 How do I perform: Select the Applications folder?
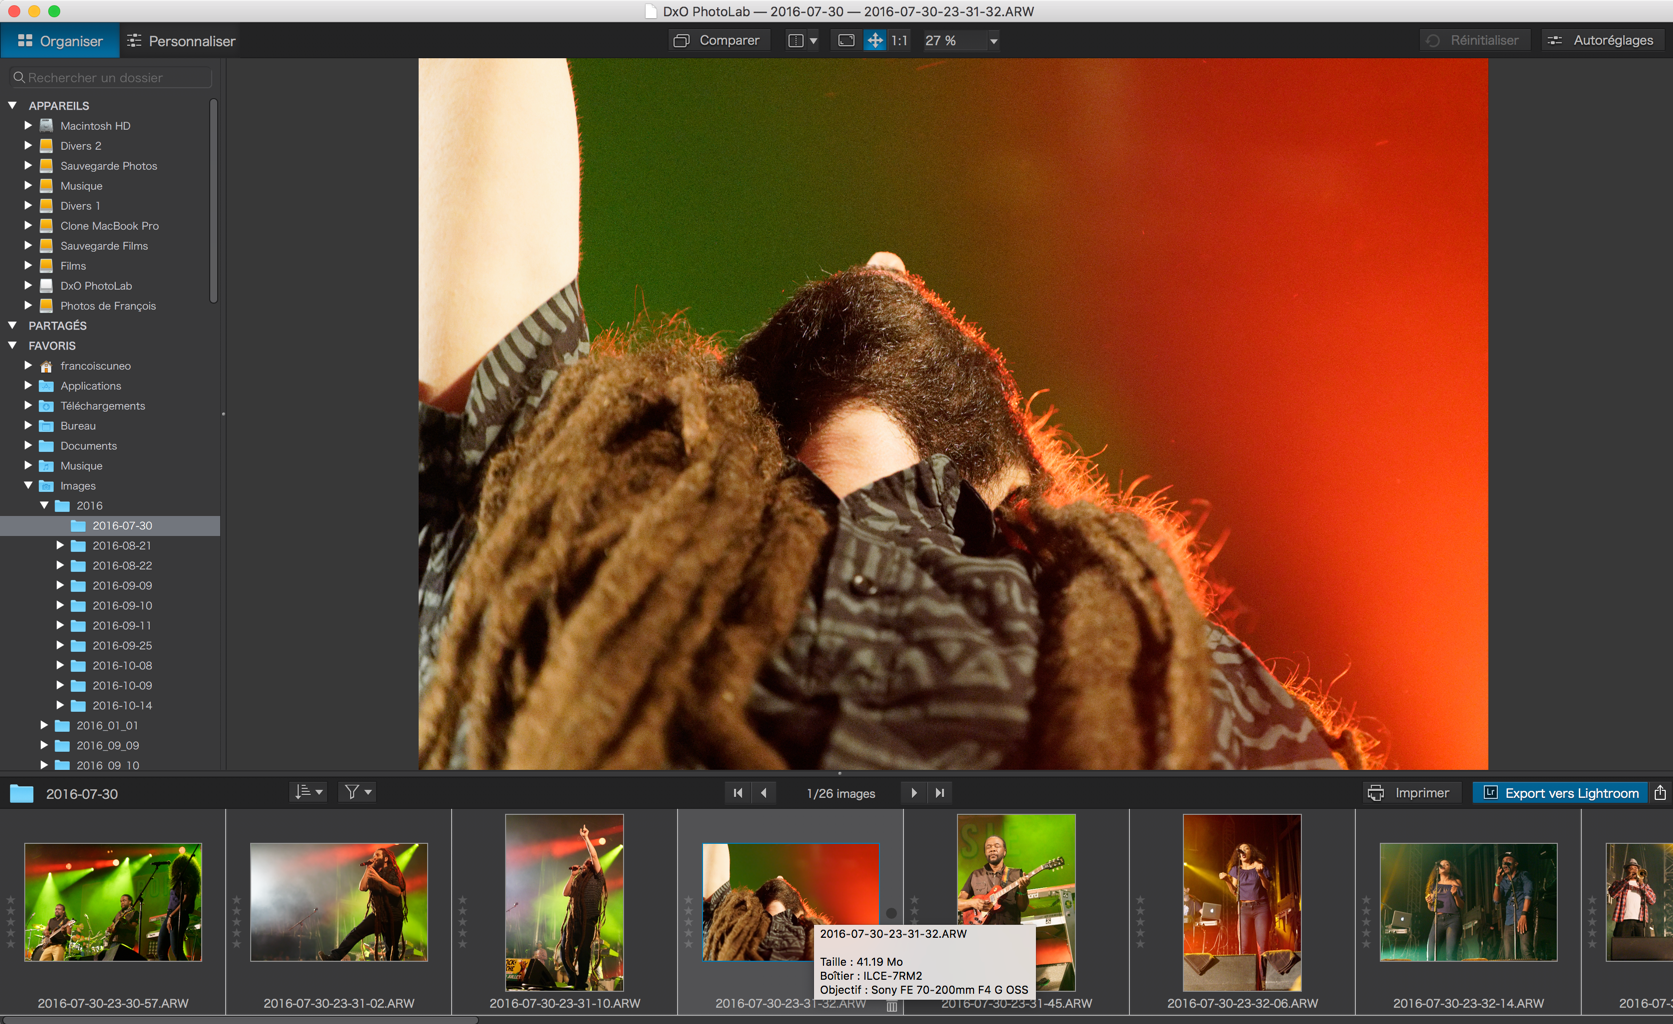(90, 386)
